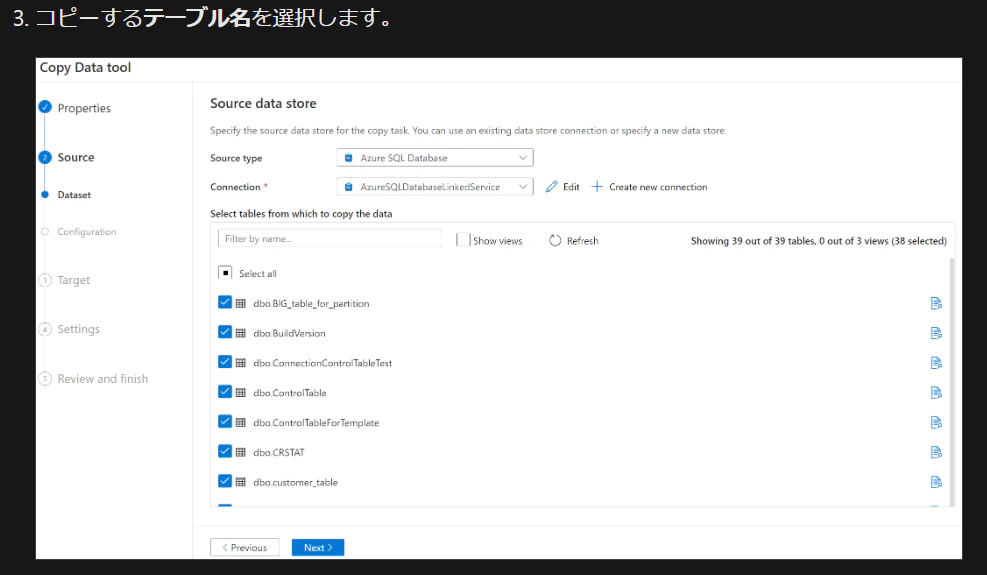Screen dimensions: 987x575
Task: Click table grid icon beside dbo.BuildVersion
Action: click(240, 333)
